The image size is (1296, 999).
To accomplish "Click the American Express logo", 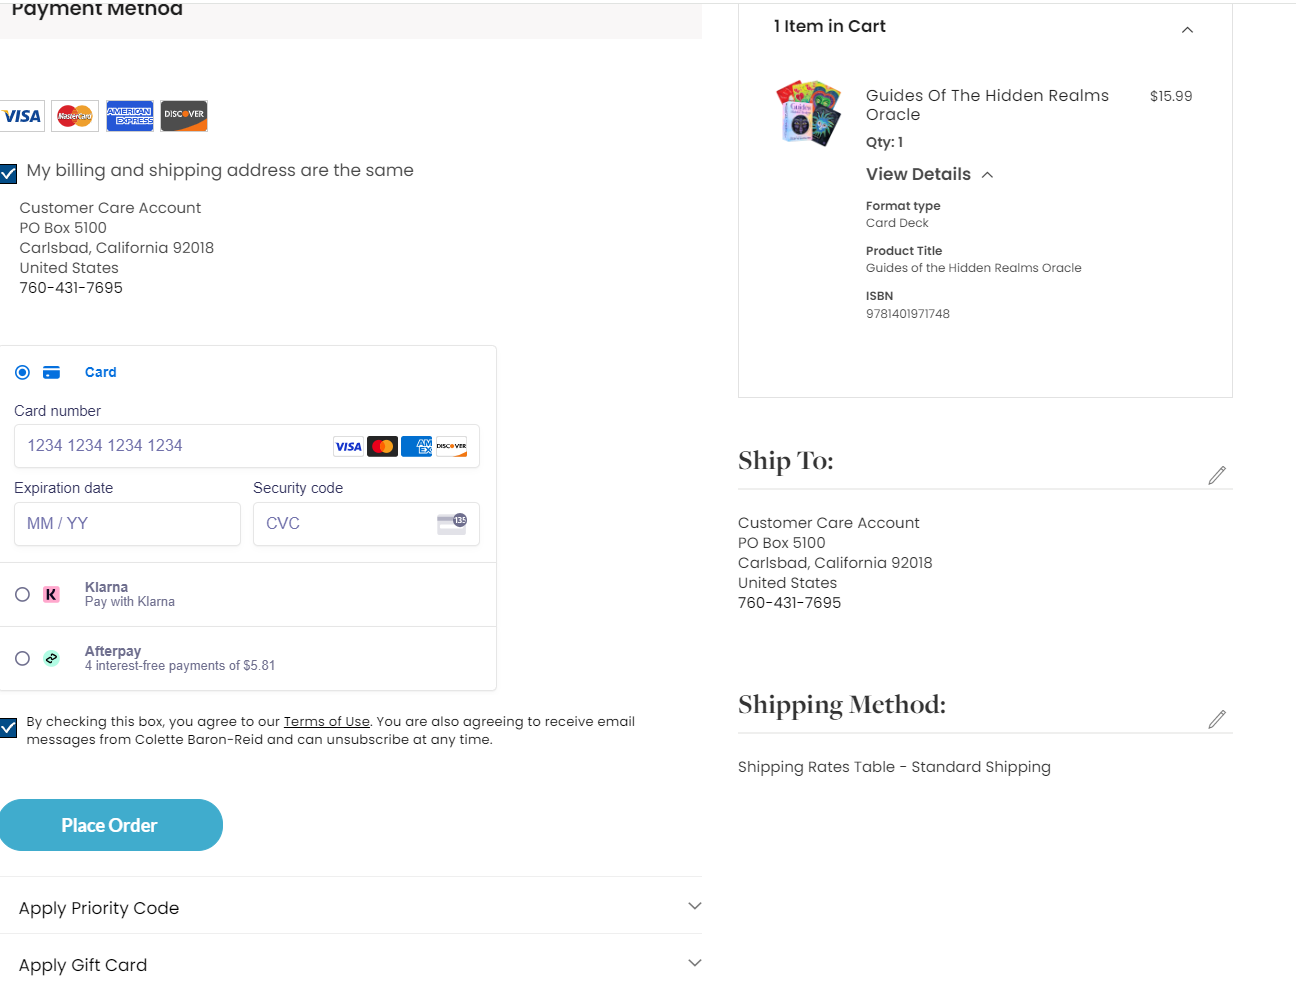I will (130, 116).
